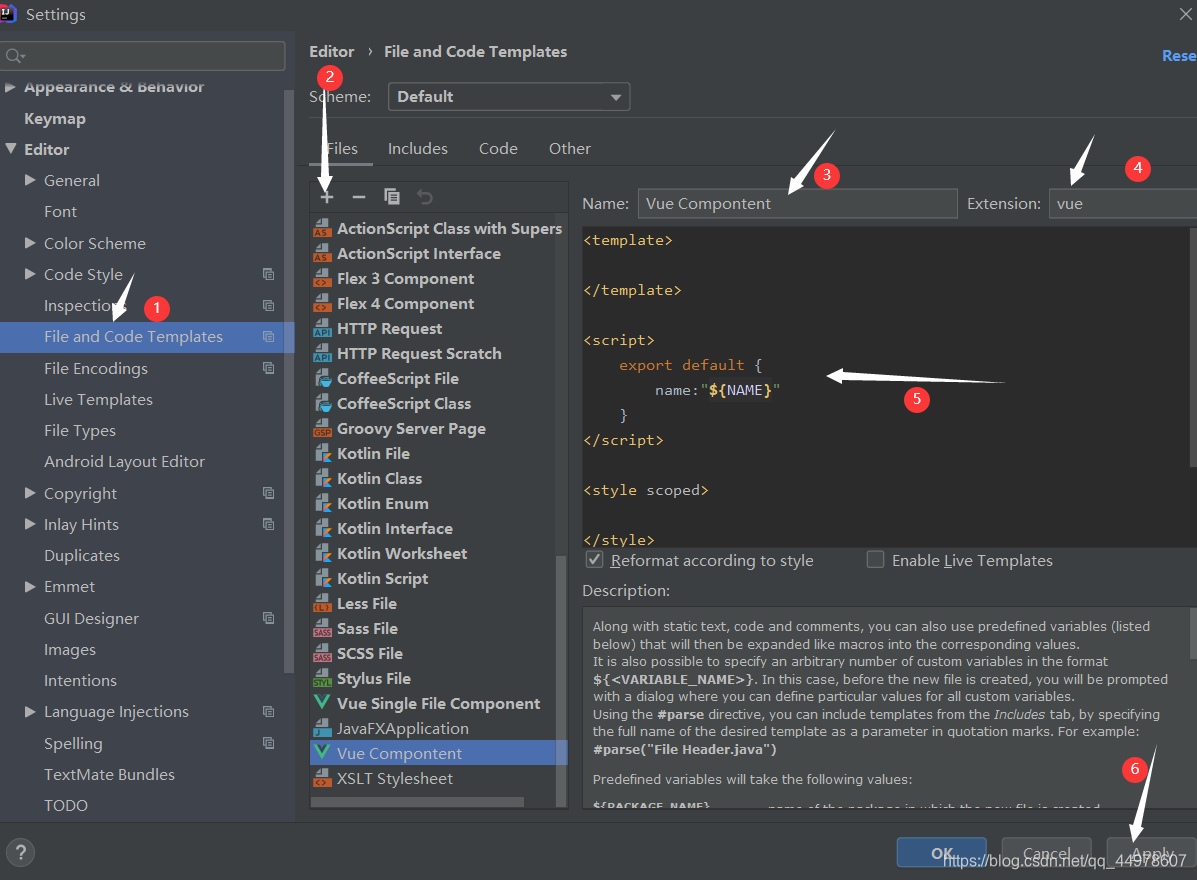The image size is (1197, 880).
Task: Expand the Color Scheme node
Action: pyautogui.click(x=30, y=243)
